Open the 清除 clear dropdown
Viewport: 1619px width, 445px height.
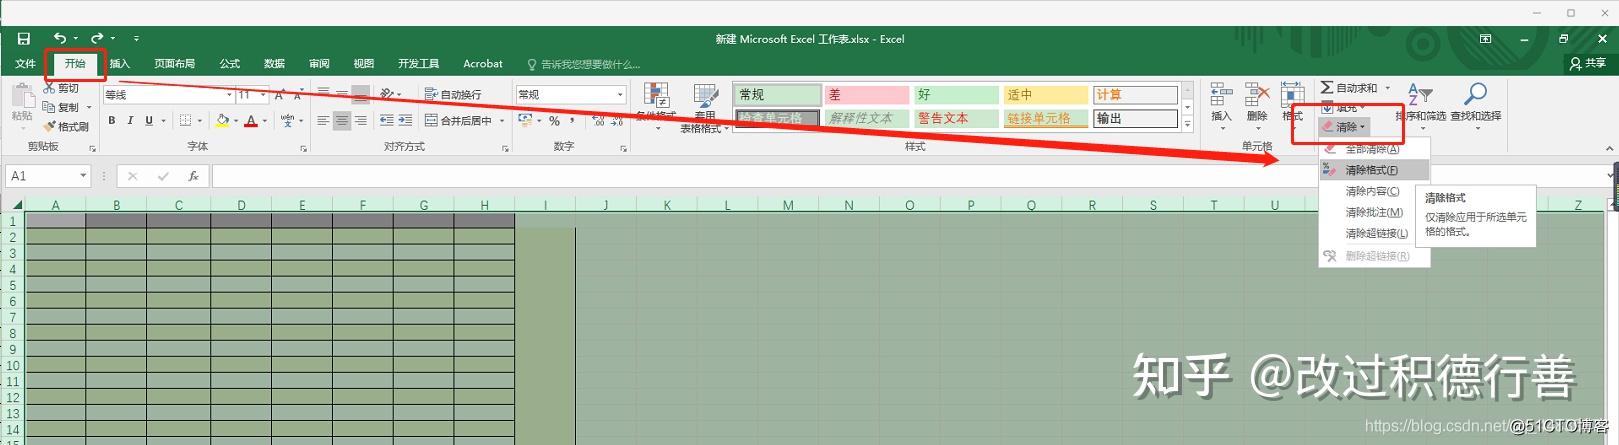(x=1344, y=127)
